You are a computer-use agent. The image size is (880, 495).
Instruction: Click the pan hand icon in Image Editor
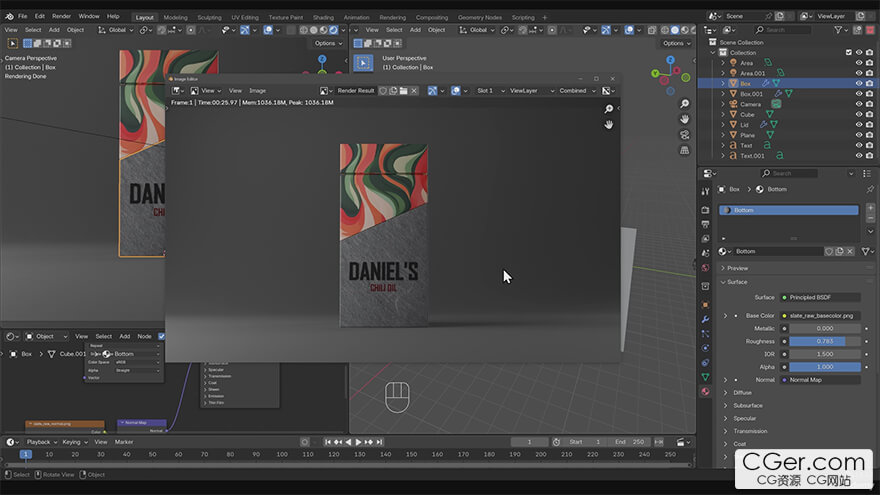click(x=608, y=125)
